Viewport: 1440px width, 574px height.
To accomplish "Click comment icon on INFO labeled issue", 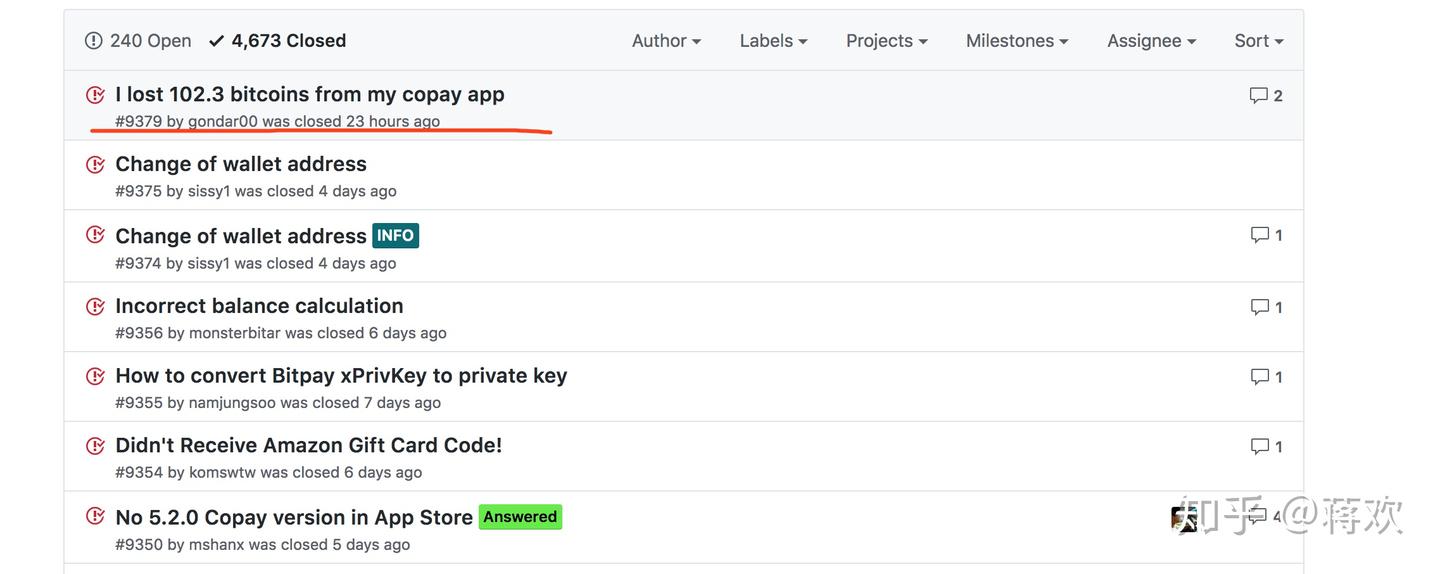I will tap(1259, 235).
